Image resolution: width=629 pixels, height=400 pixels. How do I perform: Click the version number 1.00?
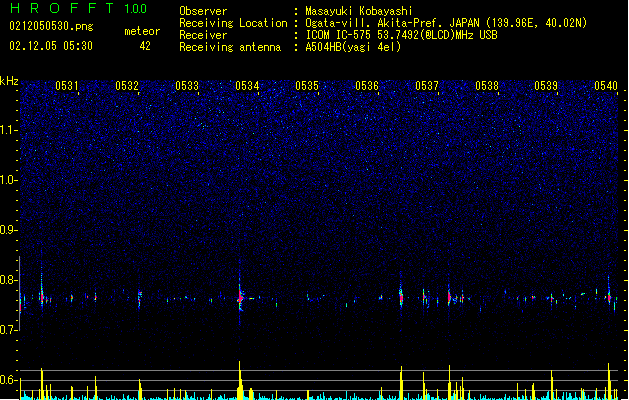click(x=136, y=9)
